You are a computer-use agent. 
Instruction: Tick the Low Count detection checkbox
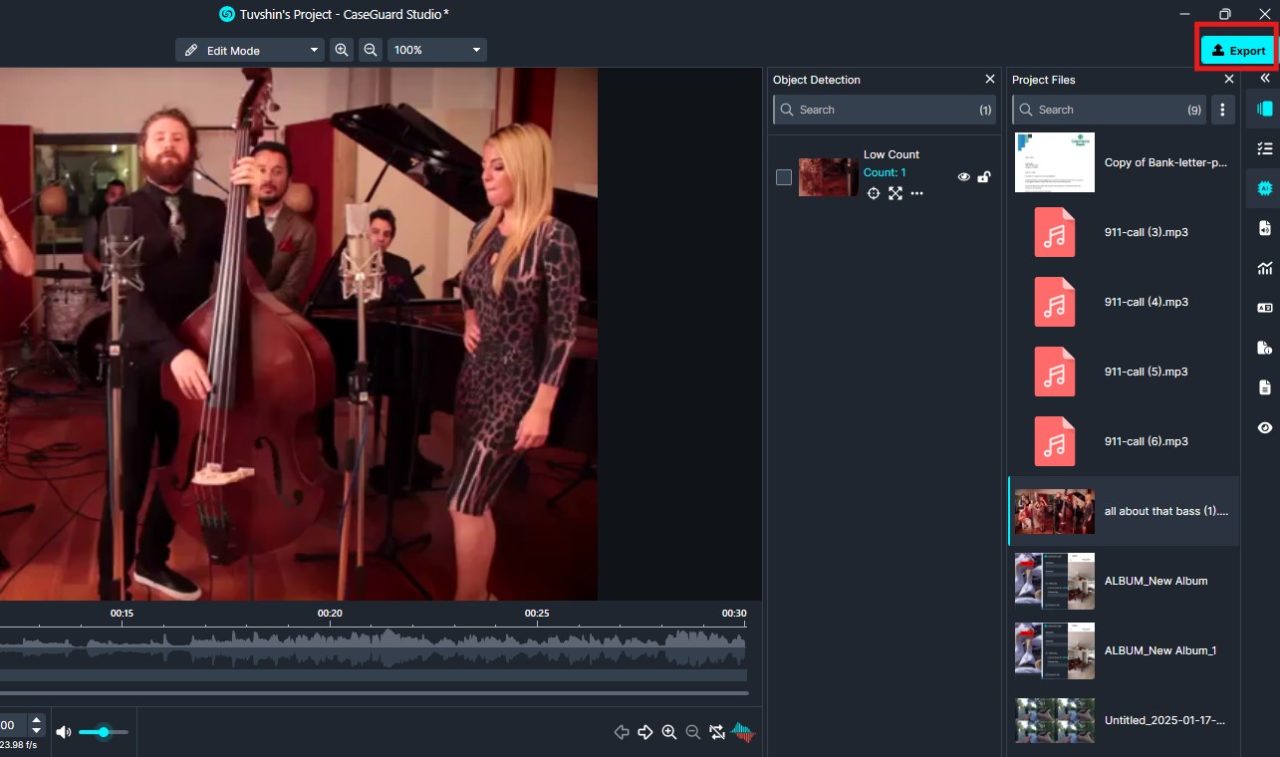pos(784,177)
